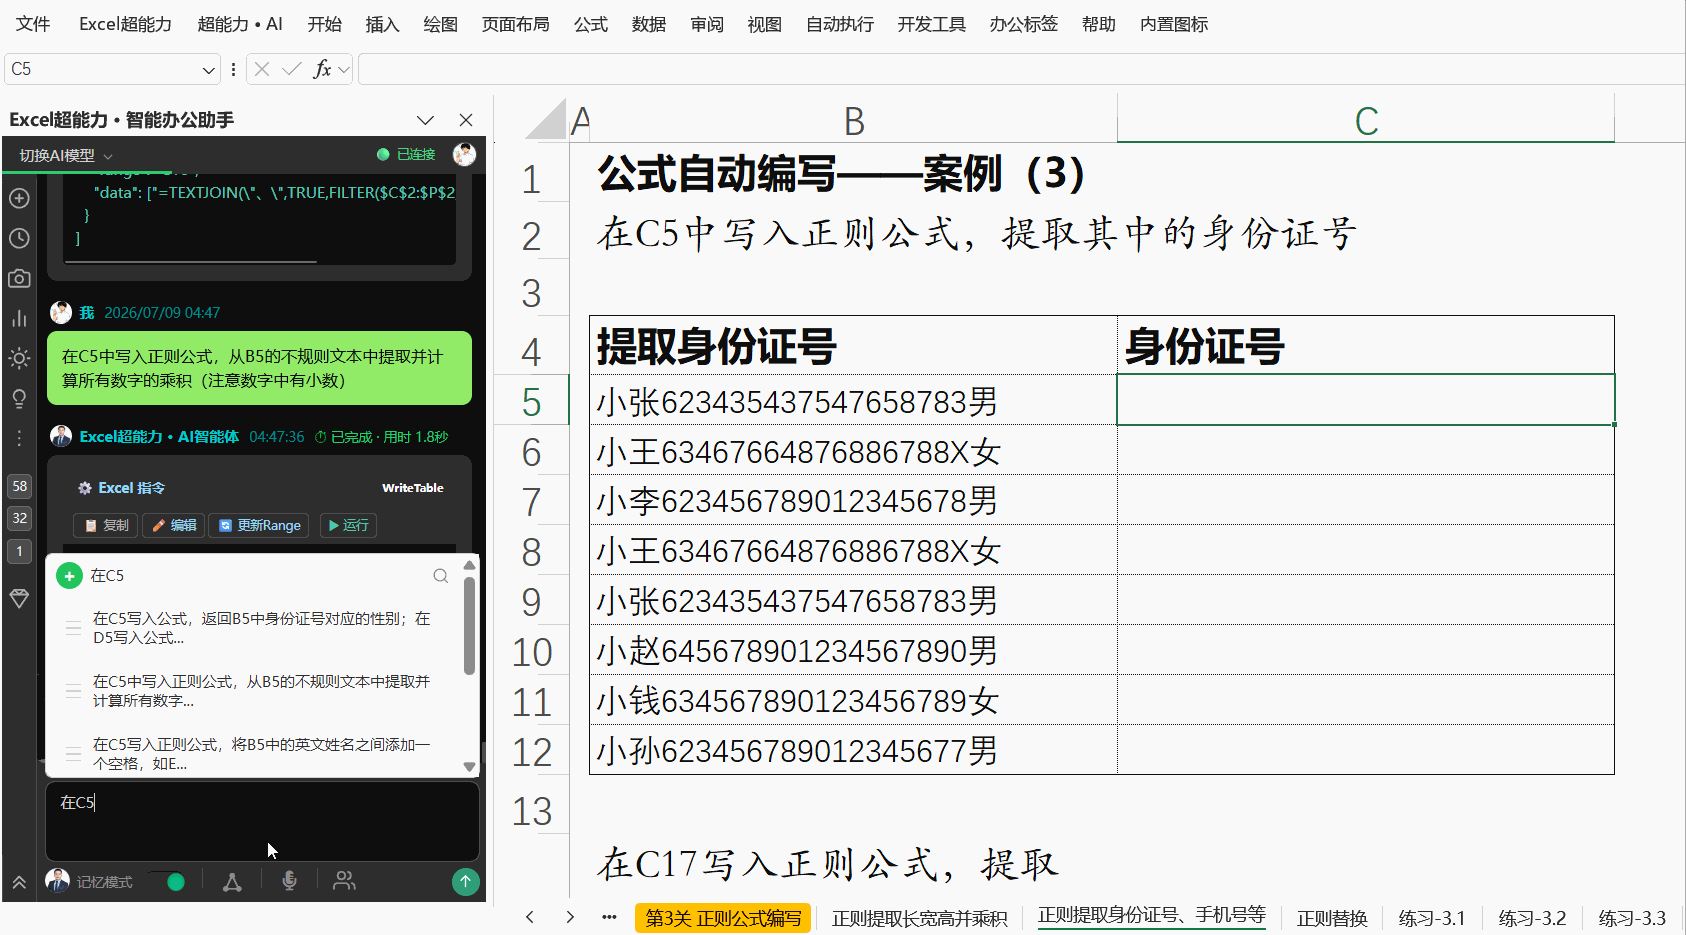Screen dimensions: 1686x935
Task: Choose suggestion about 英文姓名之间添加一个空格
Action: coord(261,754)
